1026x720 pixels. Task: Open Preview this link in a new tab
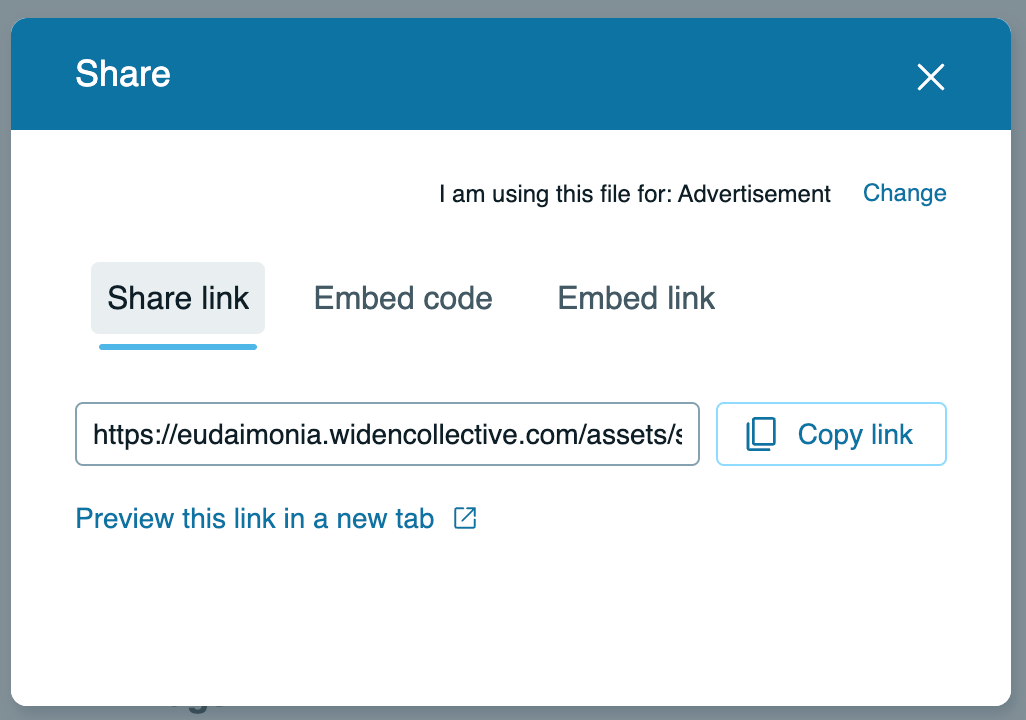point(255,519)
